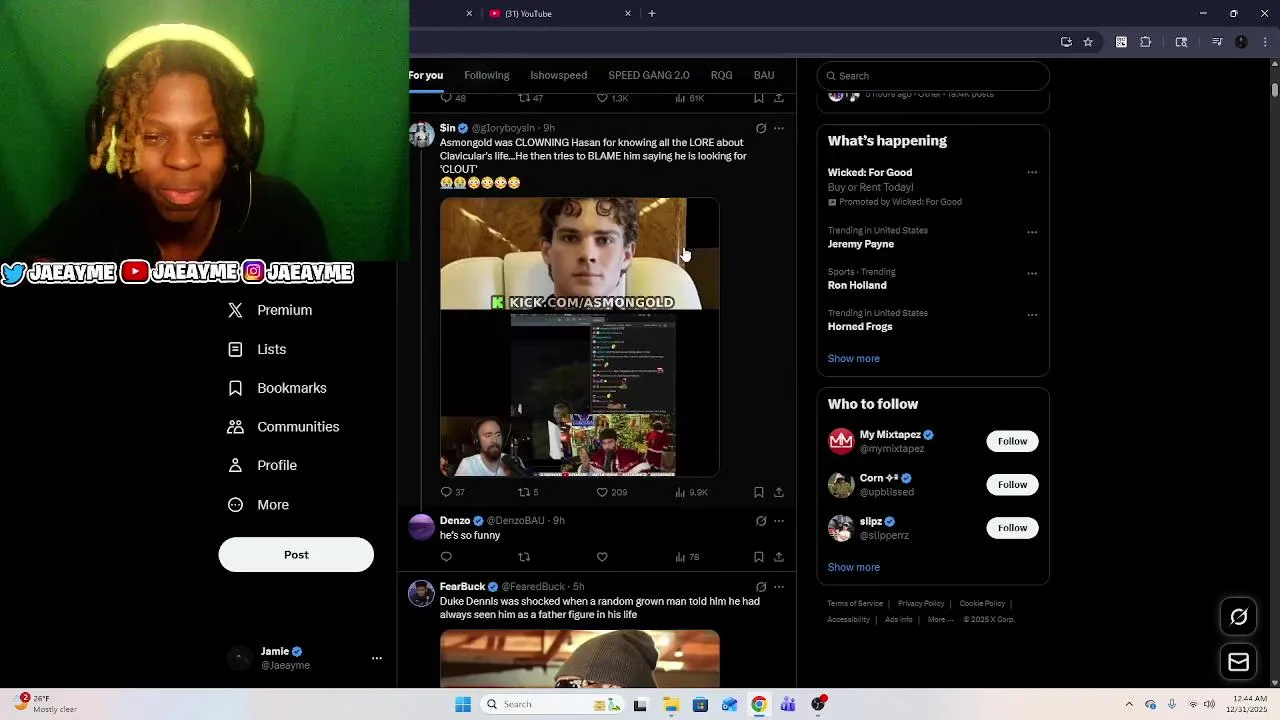Open more options for Jeremy Payne trend
Screen dimensions: 1280x720
(x=1032, y=232)
